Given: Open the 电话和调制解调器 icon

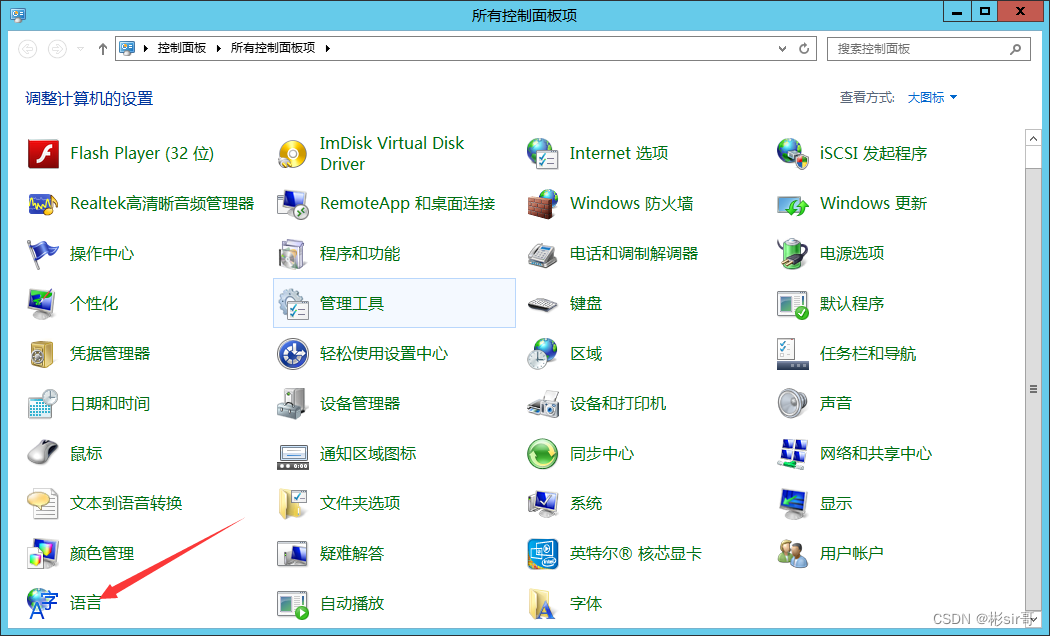Looking at the screenshot, I should [x=542, y=254].
